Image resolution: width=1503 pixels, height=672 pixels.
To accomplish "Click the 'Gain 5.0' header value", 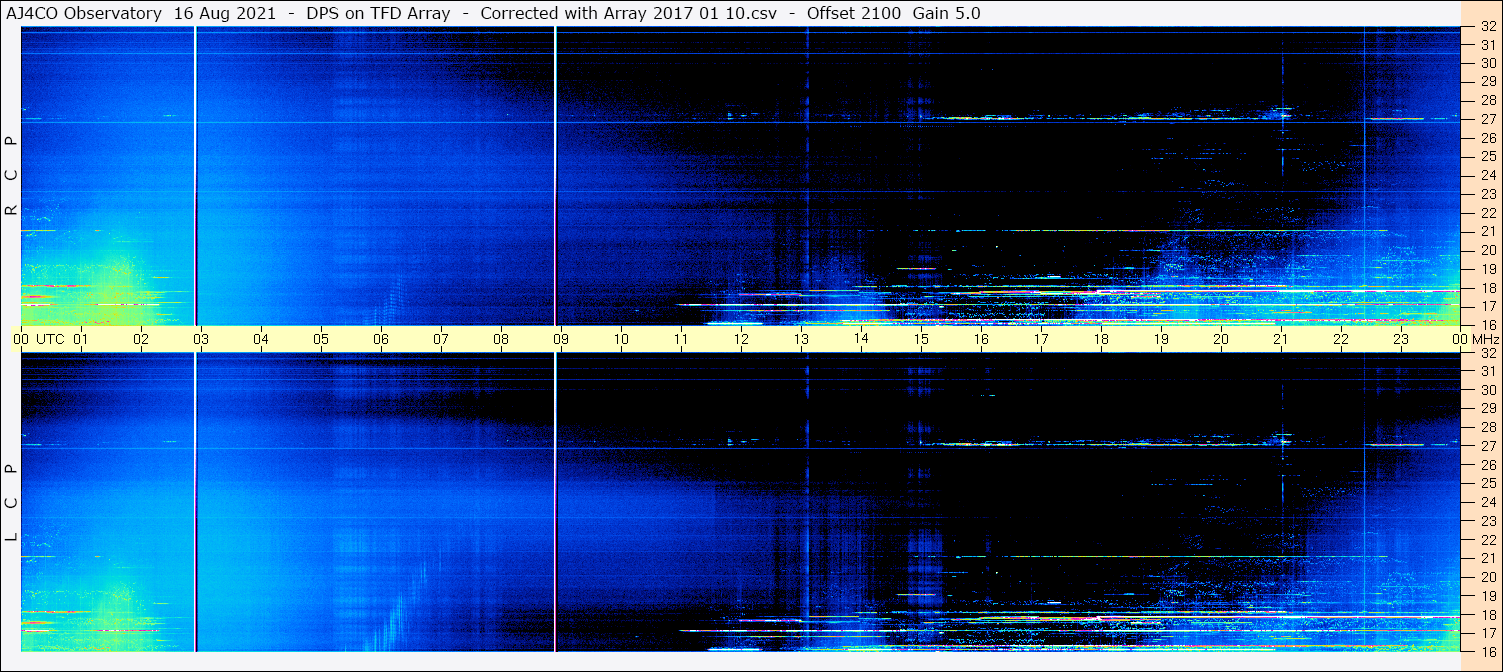I will tap(947, 13).
